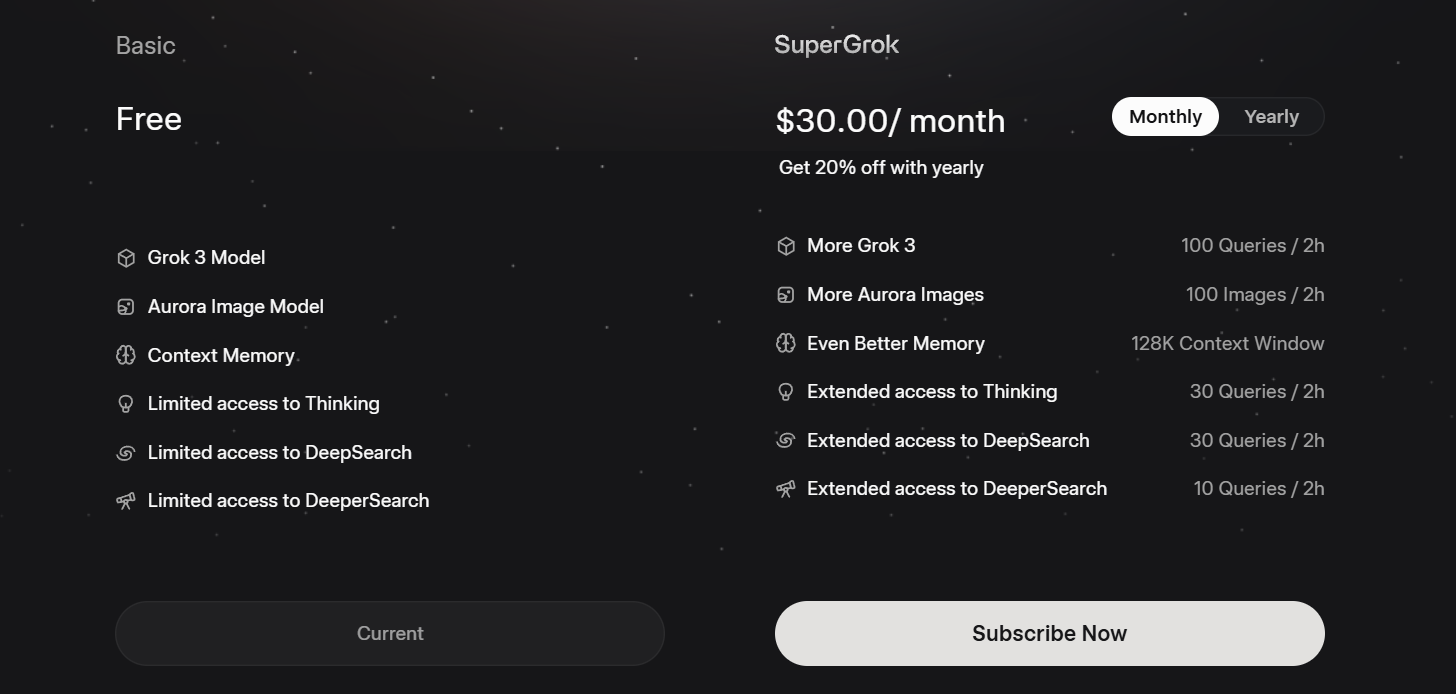Subscribe Now to SuperGrok
Image resolution: width=1456 pixels, height=694 pixels.
[x=1049, y=633]
